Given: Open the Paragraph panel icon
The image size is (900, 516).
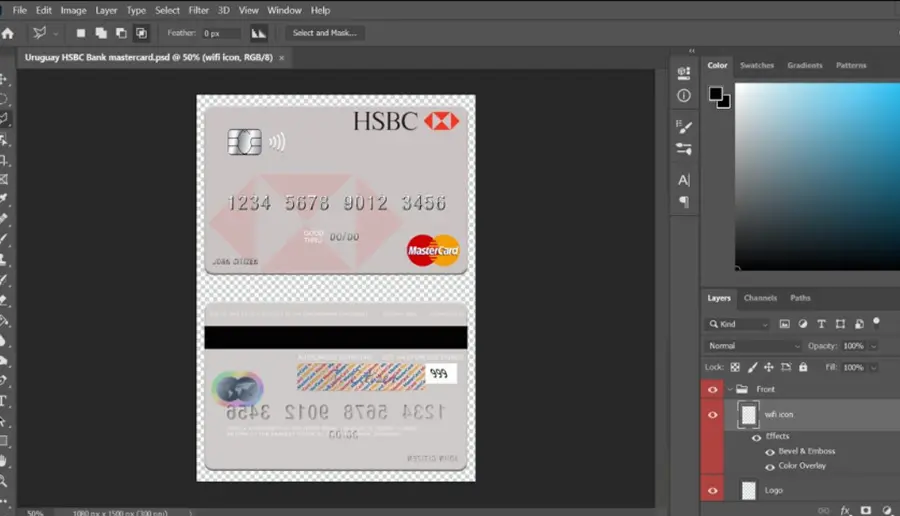Looking at the screenshot, I should 684,201.
